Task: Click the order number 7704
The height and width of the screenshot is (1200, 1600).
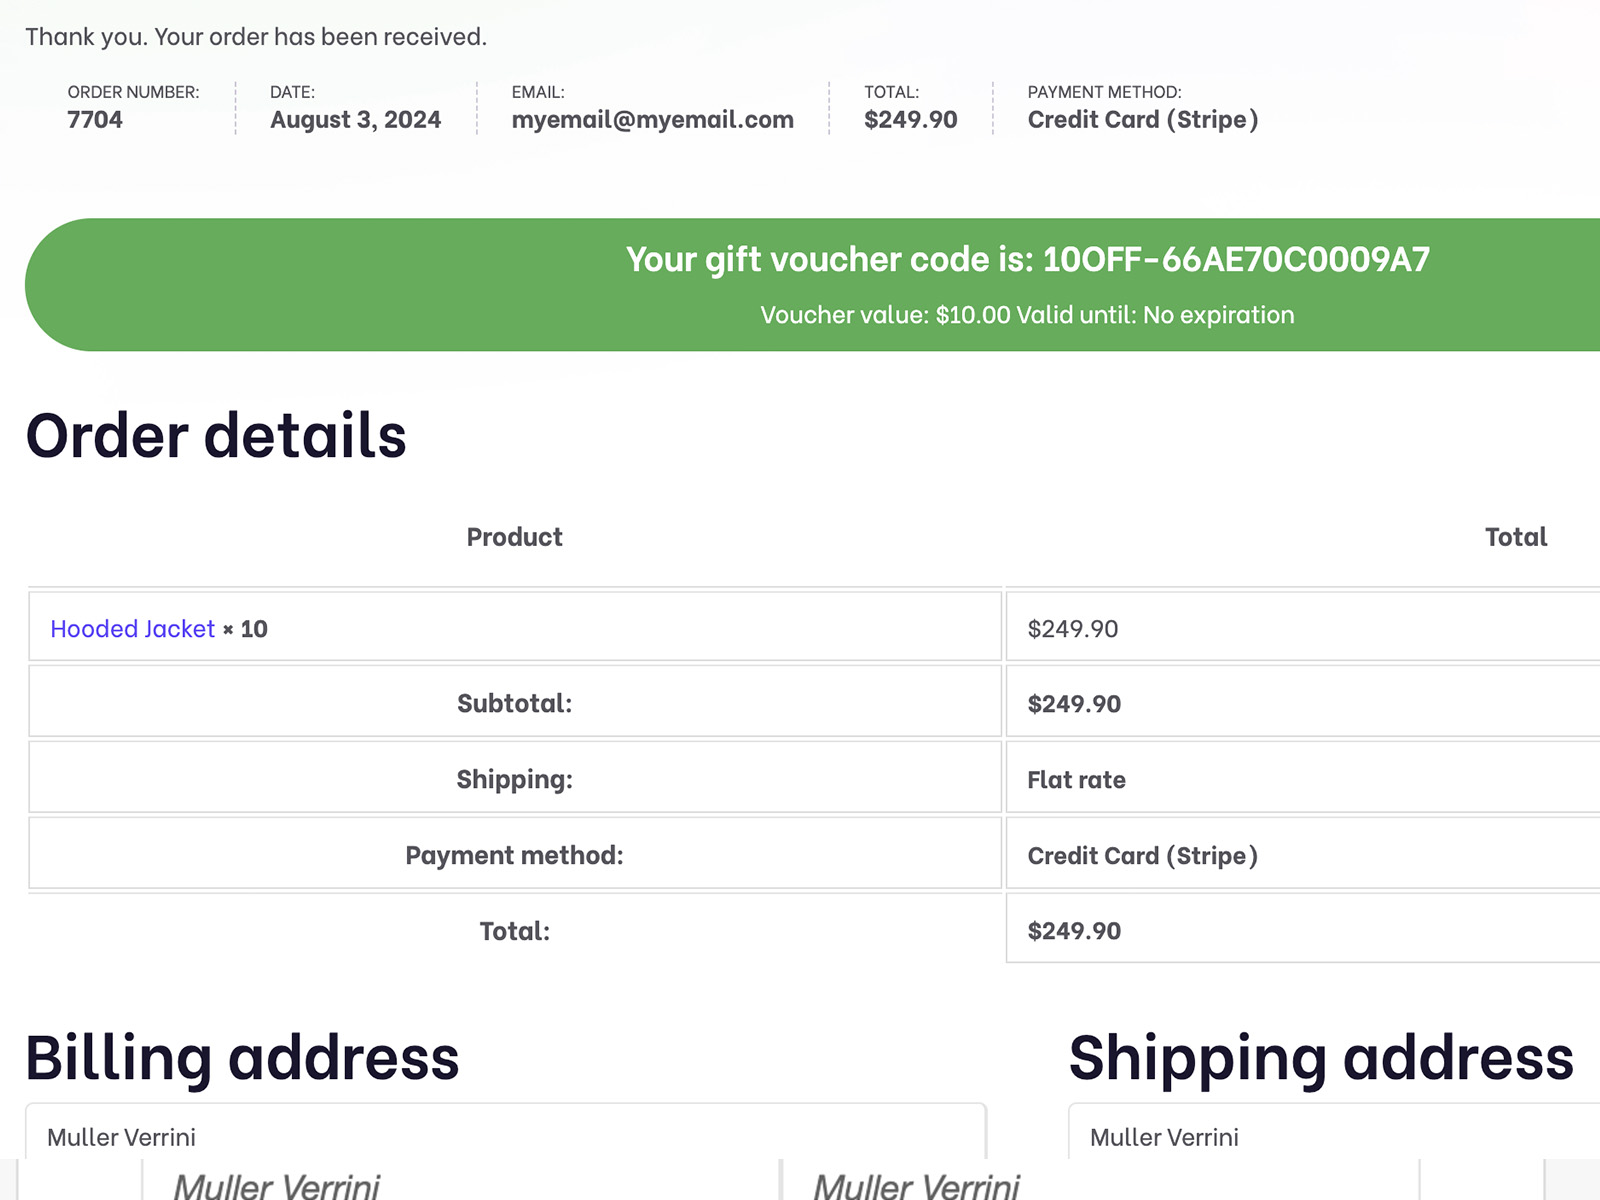Action: click(95, 120)
